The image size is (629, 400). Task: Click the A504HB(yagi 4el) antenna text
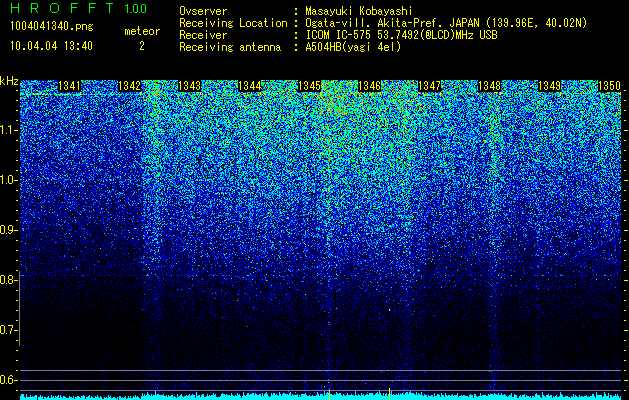point(353,47)
